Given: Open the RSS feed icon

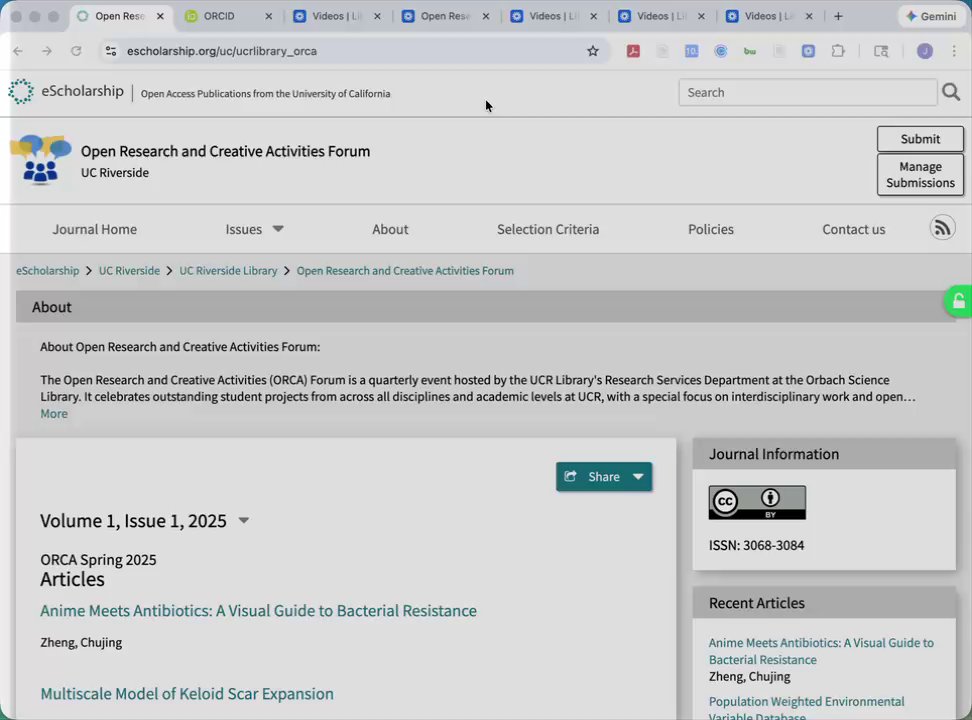Looking at the screenshot, I should (942, 228).
